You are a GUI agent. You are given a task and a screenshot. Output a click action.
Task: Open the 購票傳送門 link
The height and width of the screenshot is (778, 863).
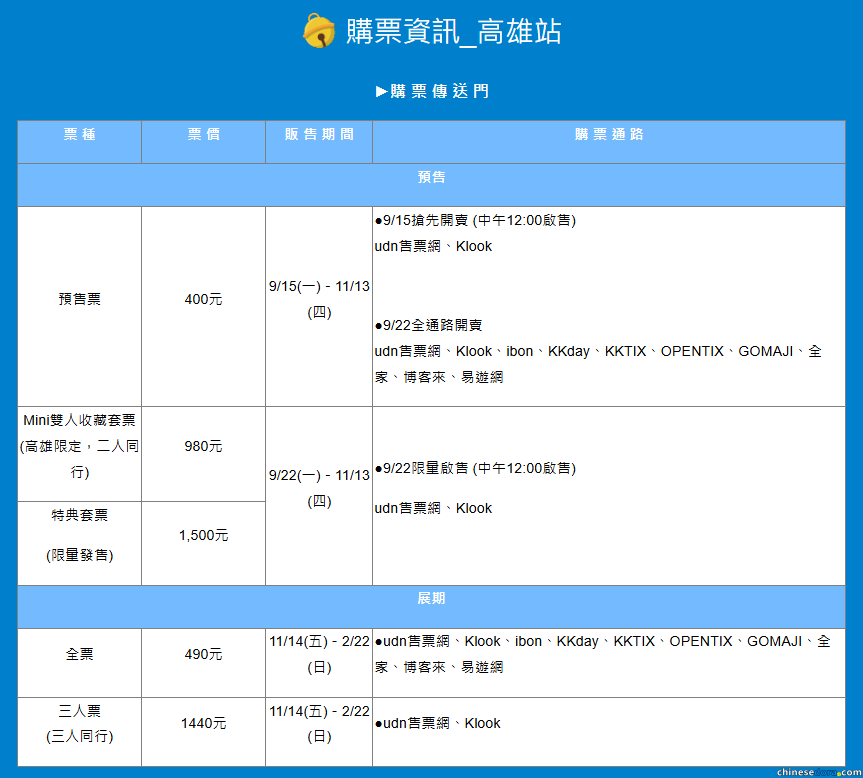tap(439, 91)
